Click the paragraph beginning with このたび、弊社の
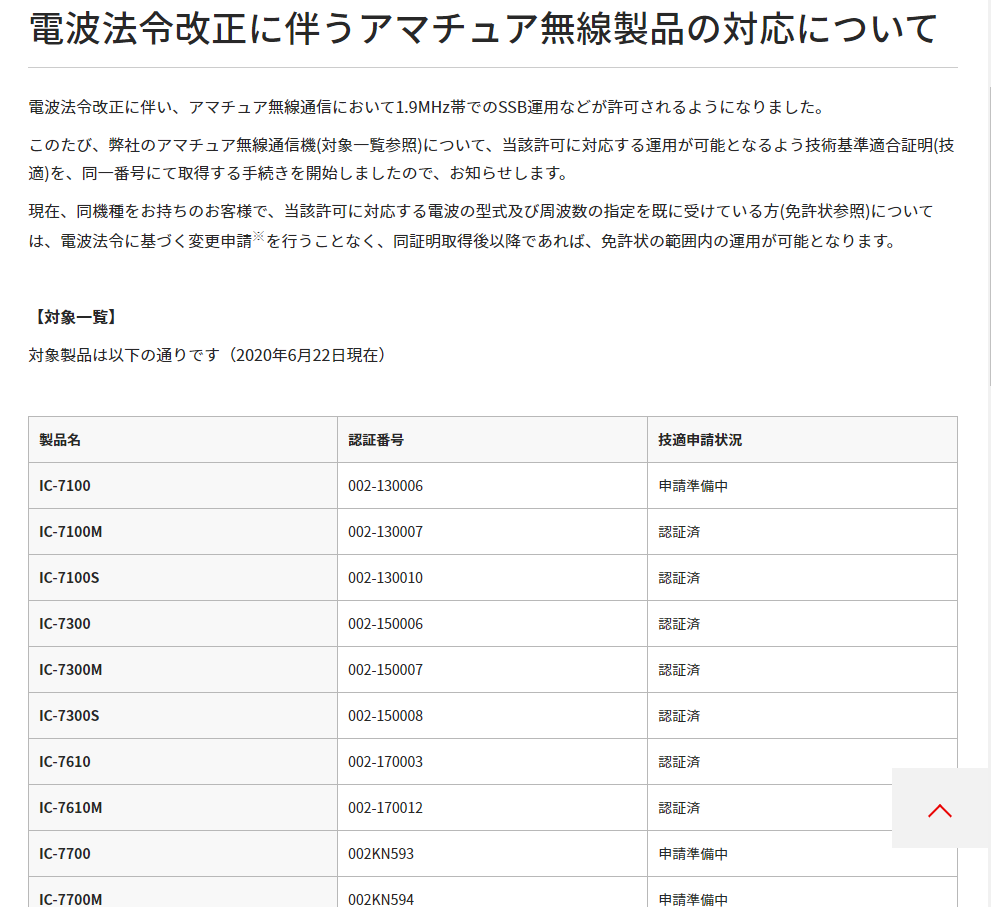This screenshot has height=907, width=991. click(492, 159)
